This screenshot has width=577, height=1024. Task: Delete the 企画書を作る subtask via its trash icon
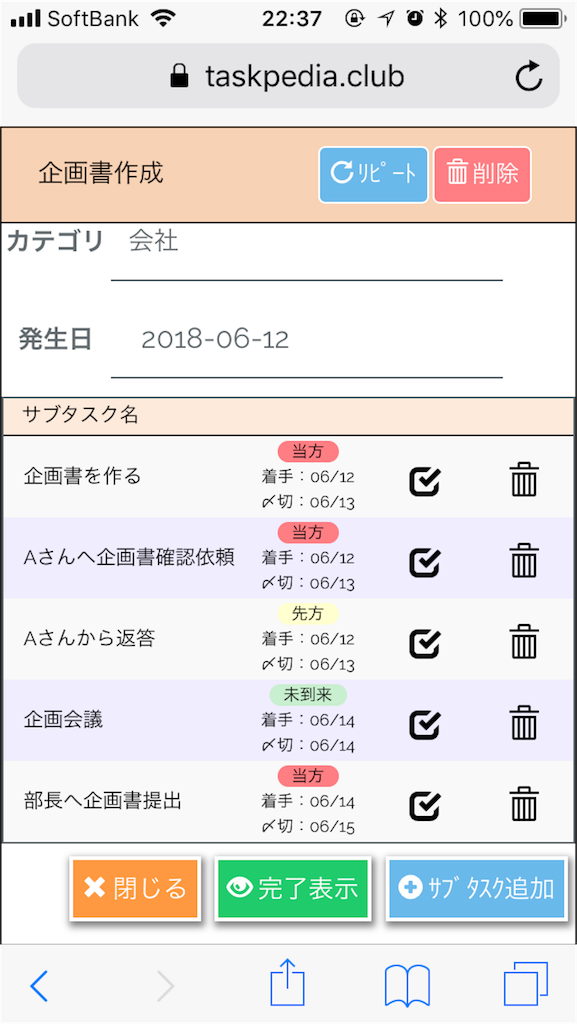click(x=524, y=480)
